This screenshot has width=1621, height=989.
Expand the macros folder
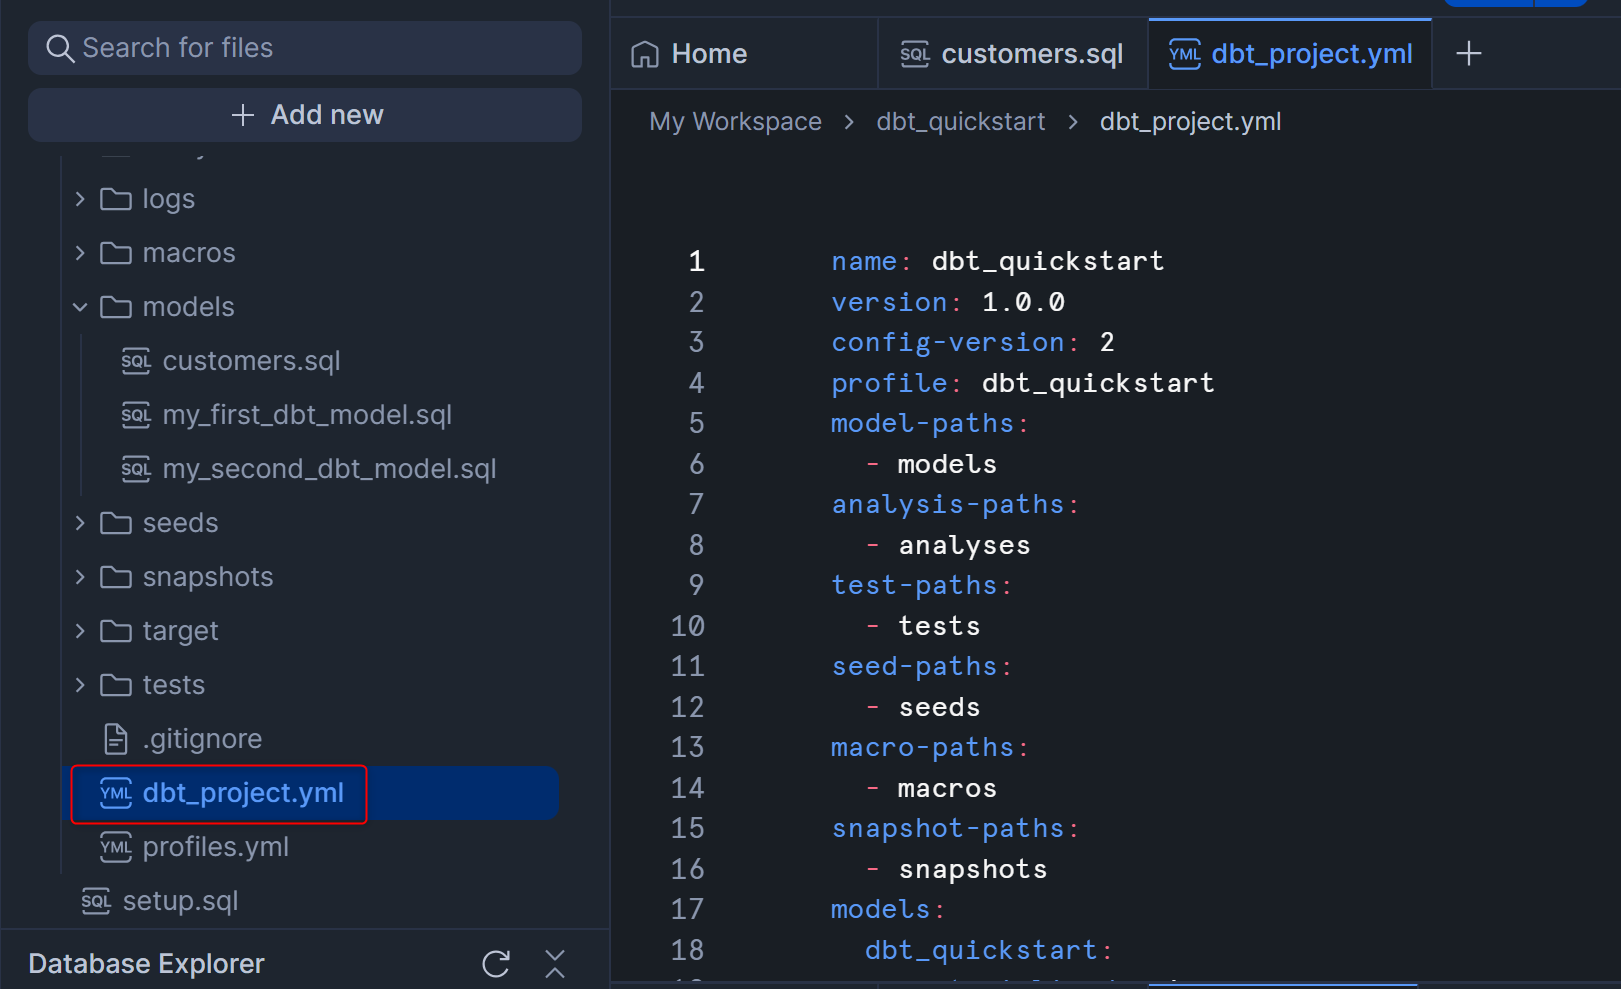coord(80,253)
